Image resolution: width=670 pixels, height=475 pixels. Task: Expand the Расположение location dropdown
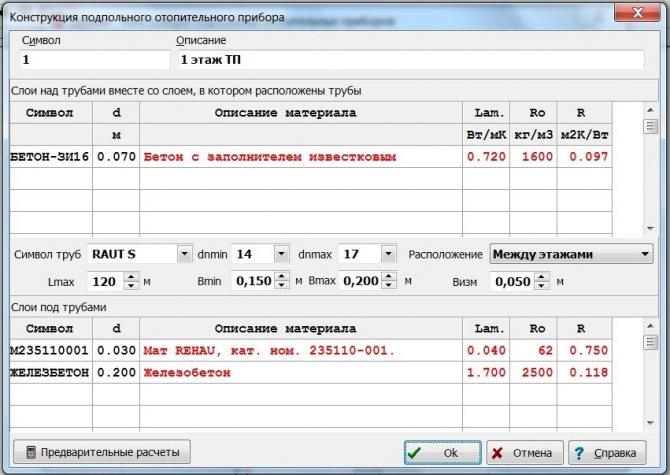643,254
